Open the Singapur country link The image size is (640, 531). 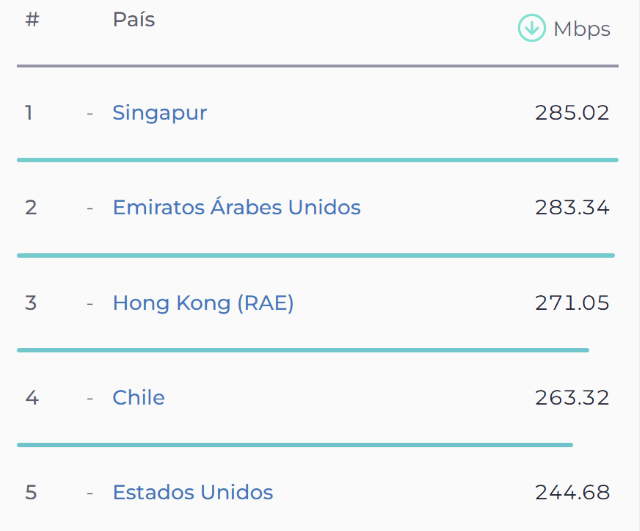tap(160, 113)
